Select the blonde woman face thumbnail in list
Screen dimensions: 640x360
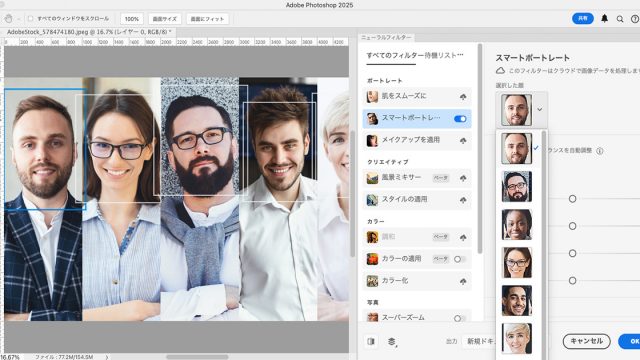tap(517, 338)
